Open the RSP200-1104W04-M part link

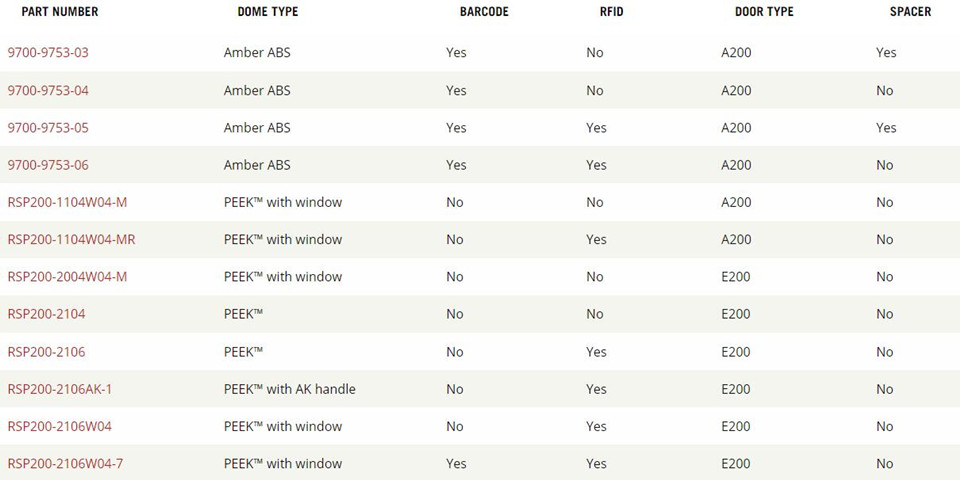(x=67, y=203)
